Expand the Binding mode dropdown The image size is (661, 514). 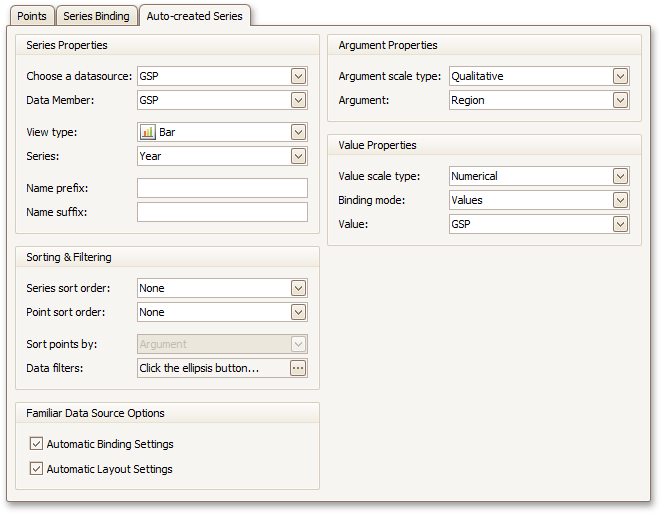click(x=620, y=200)
